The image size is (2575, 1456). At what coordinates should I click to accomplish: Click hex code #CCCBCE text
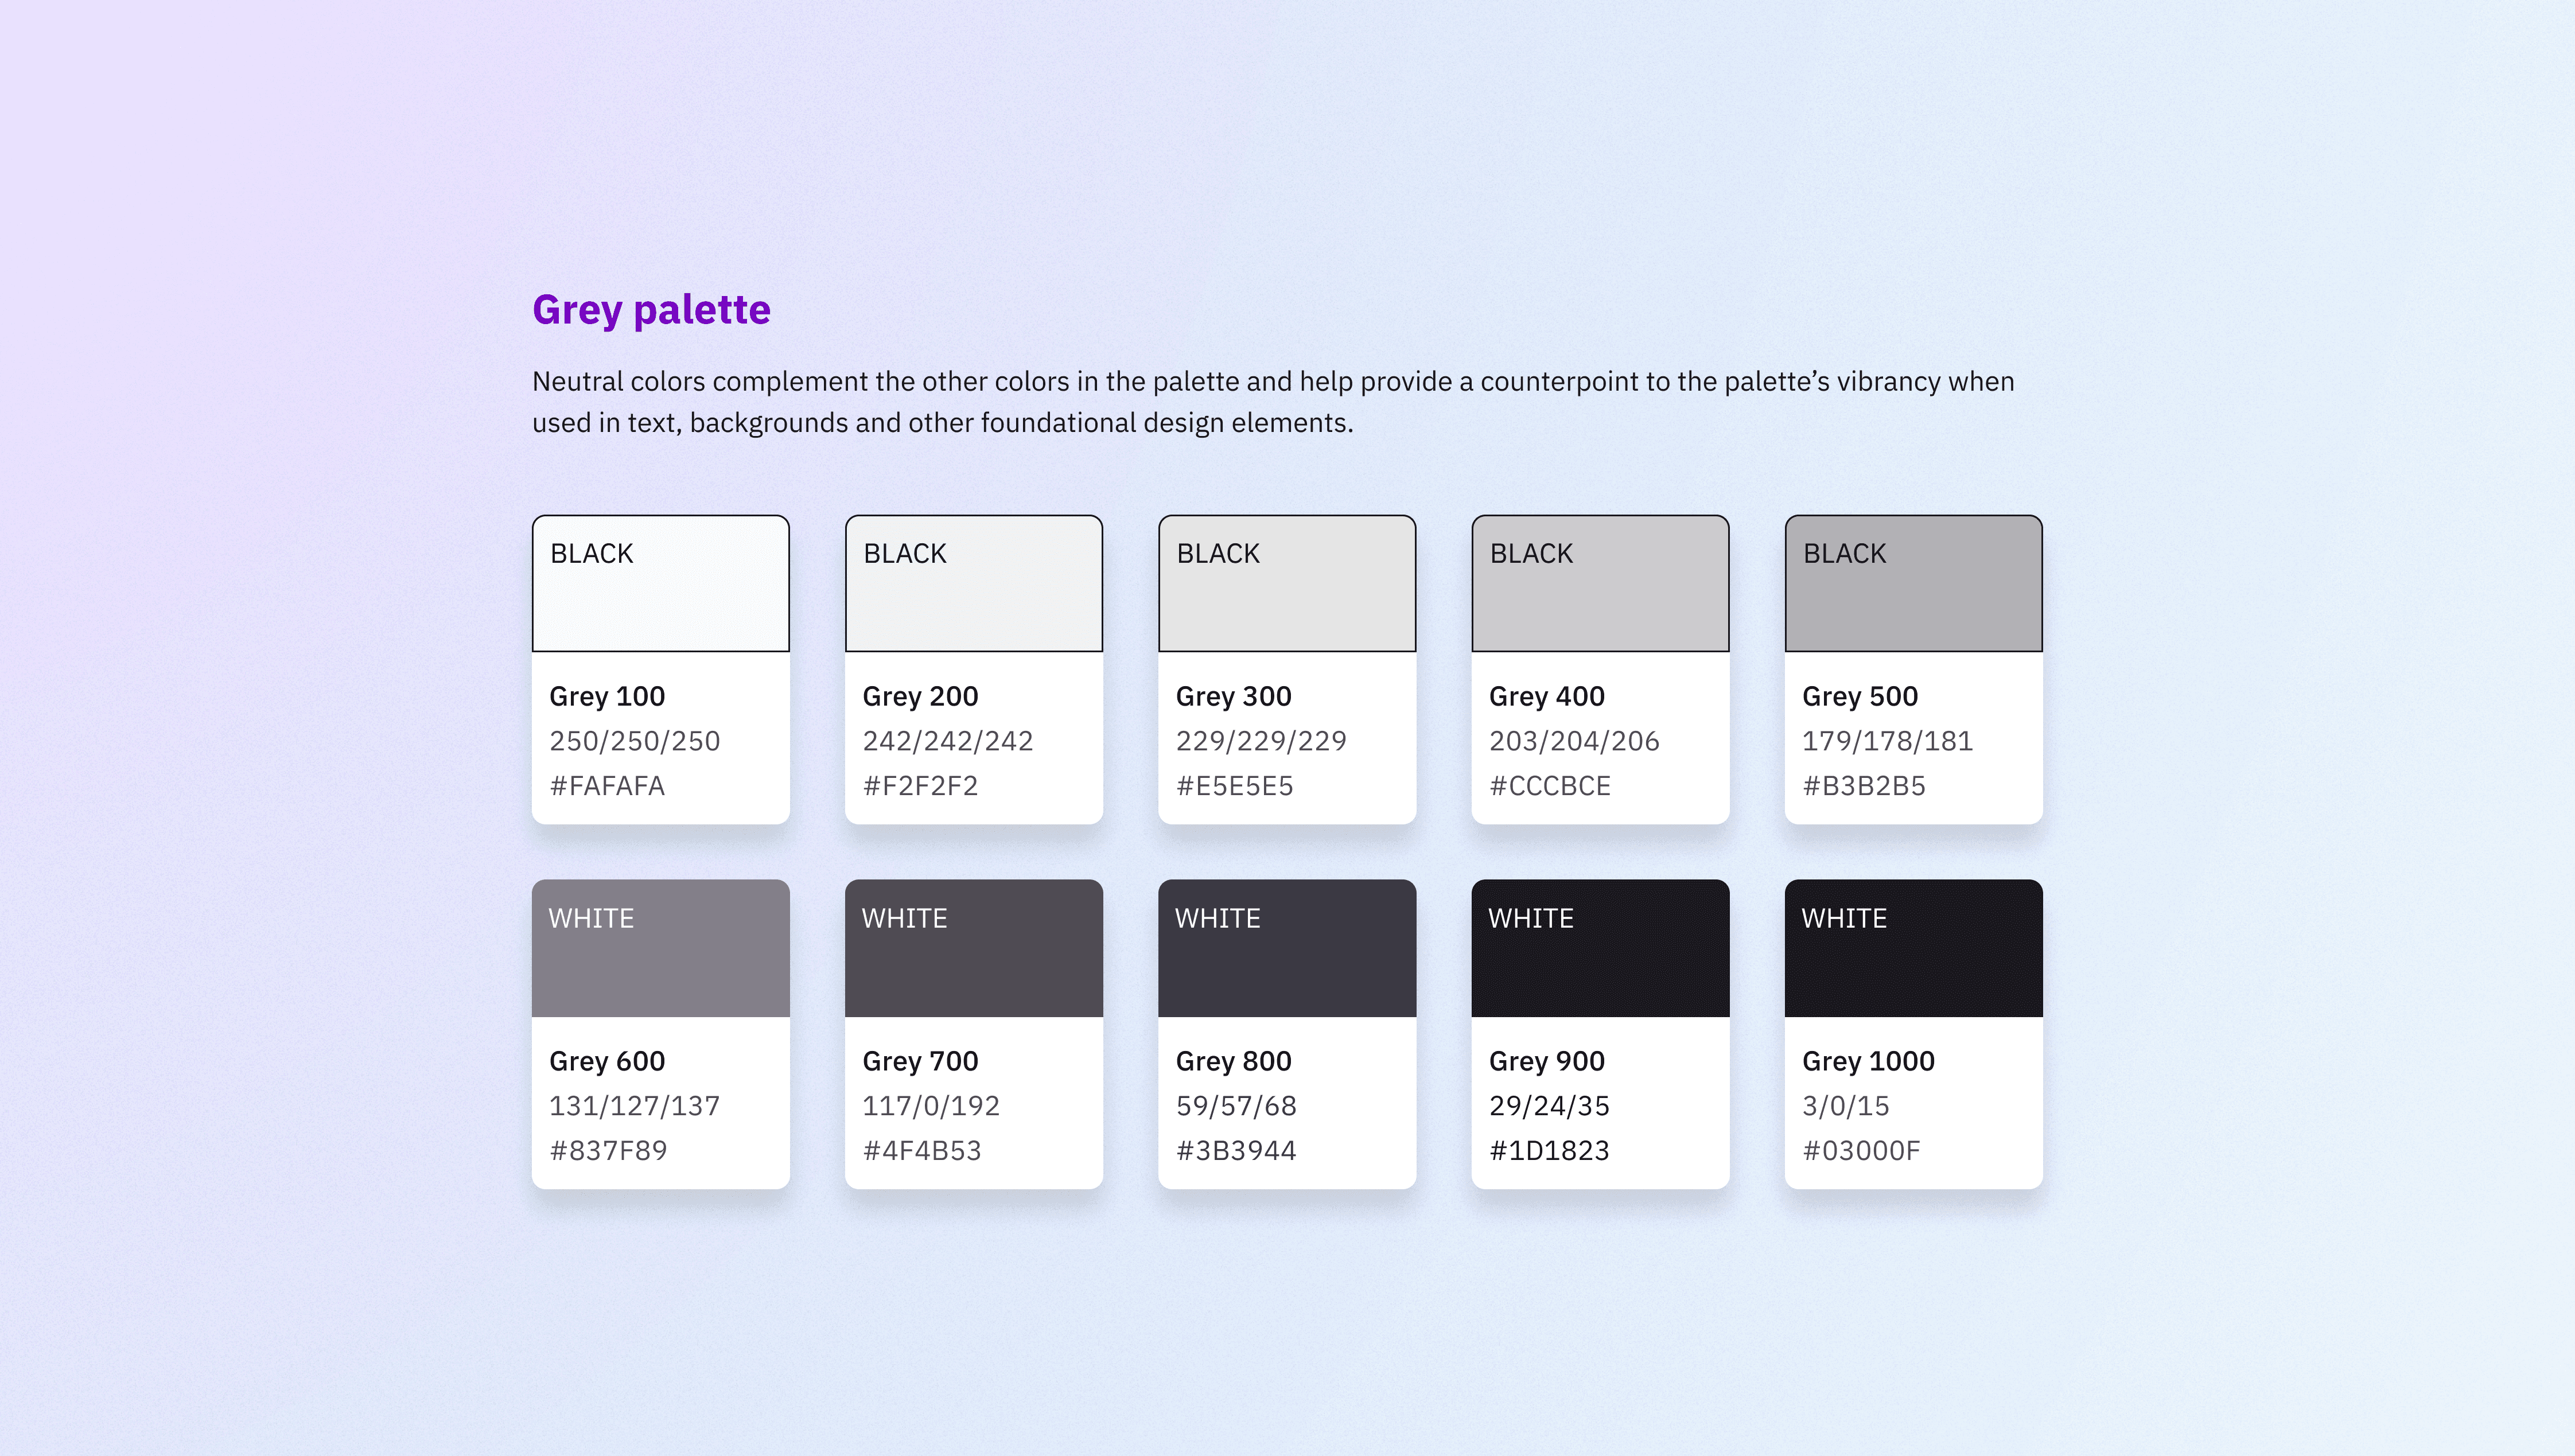click(x=1549, y=786)
